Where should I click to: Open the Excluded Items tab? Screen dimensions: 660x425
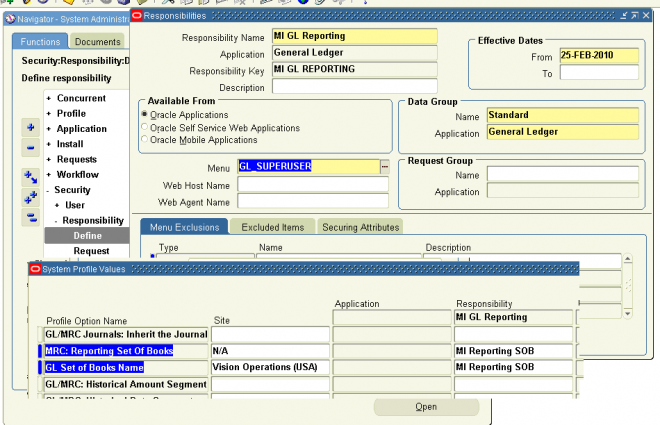tap(273, 227)
